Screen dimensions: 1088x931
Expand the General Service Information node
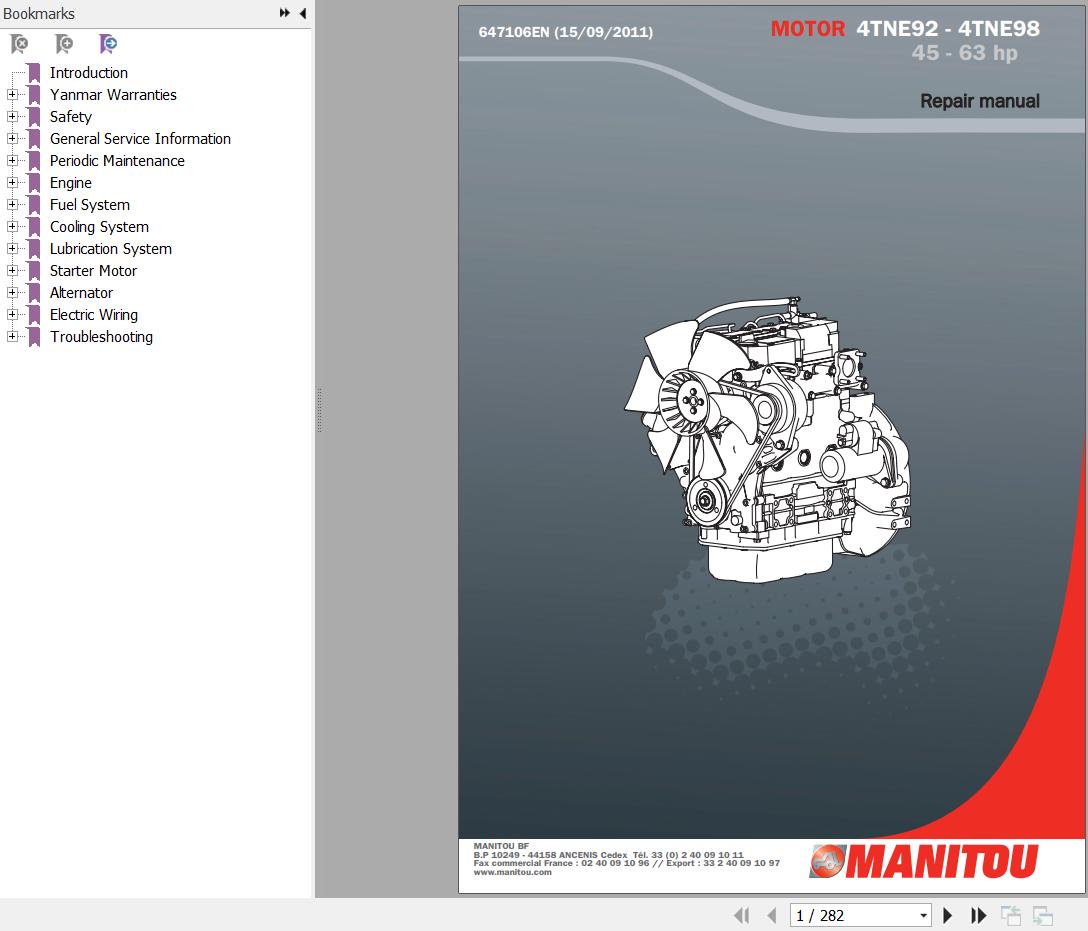click(x=12, y=139)
